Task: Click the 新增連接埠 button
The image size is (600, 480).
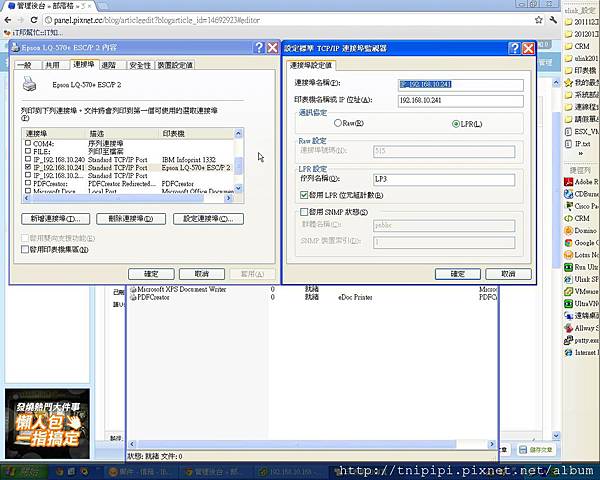Action: click(x=55, y=219)
